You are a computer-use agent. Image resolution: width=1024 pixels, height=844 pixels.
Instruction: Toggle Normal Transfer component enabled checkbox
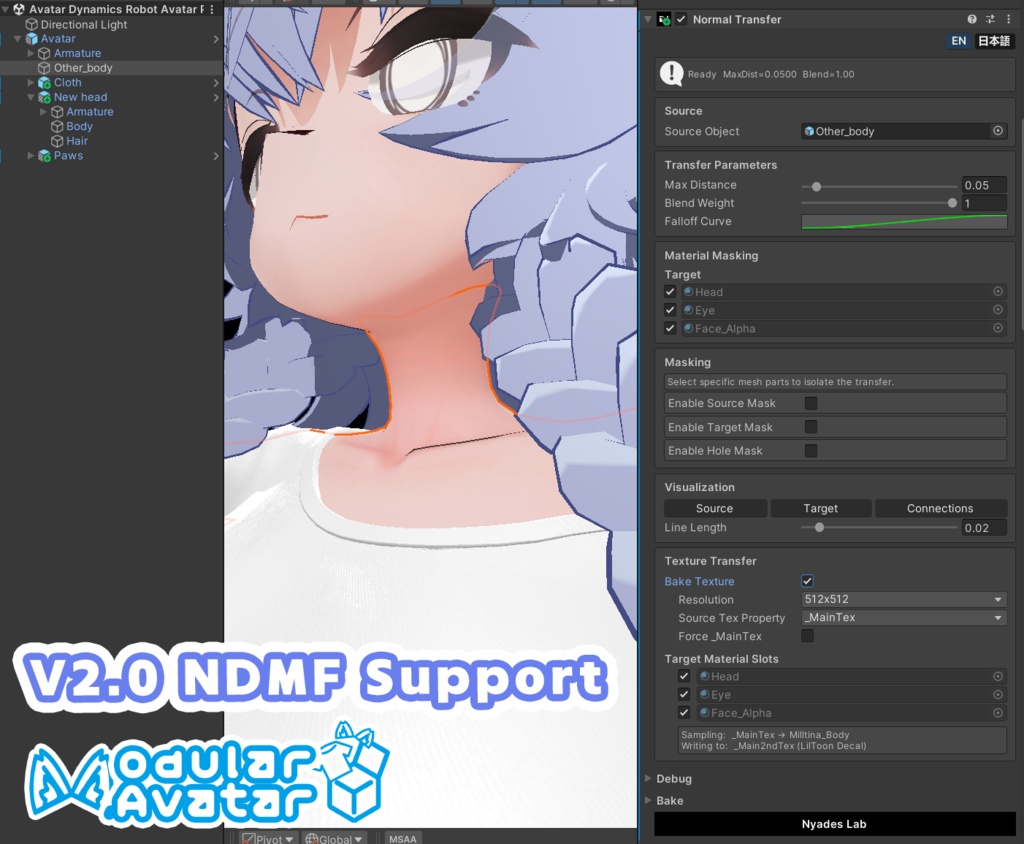click(681, 20)
